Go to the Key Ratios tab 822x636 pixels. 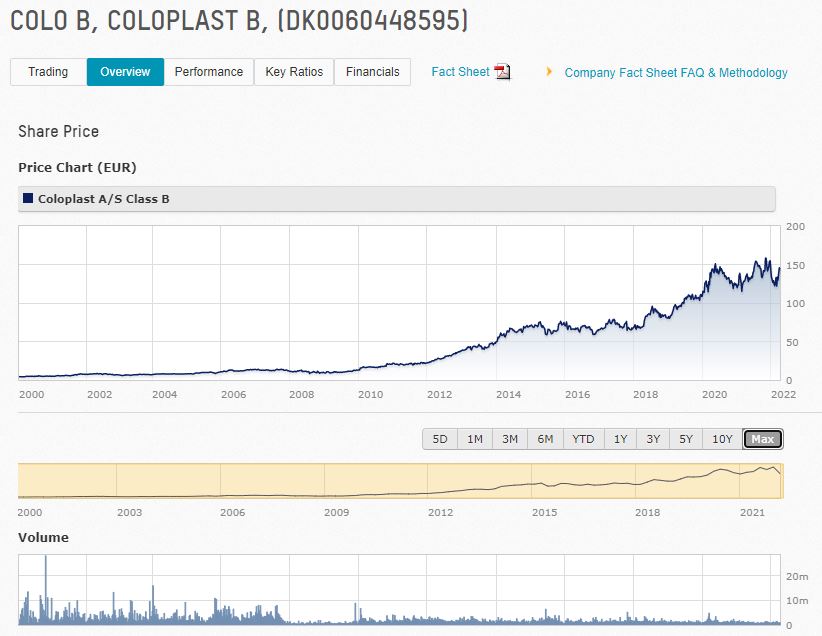coord(294,72)
